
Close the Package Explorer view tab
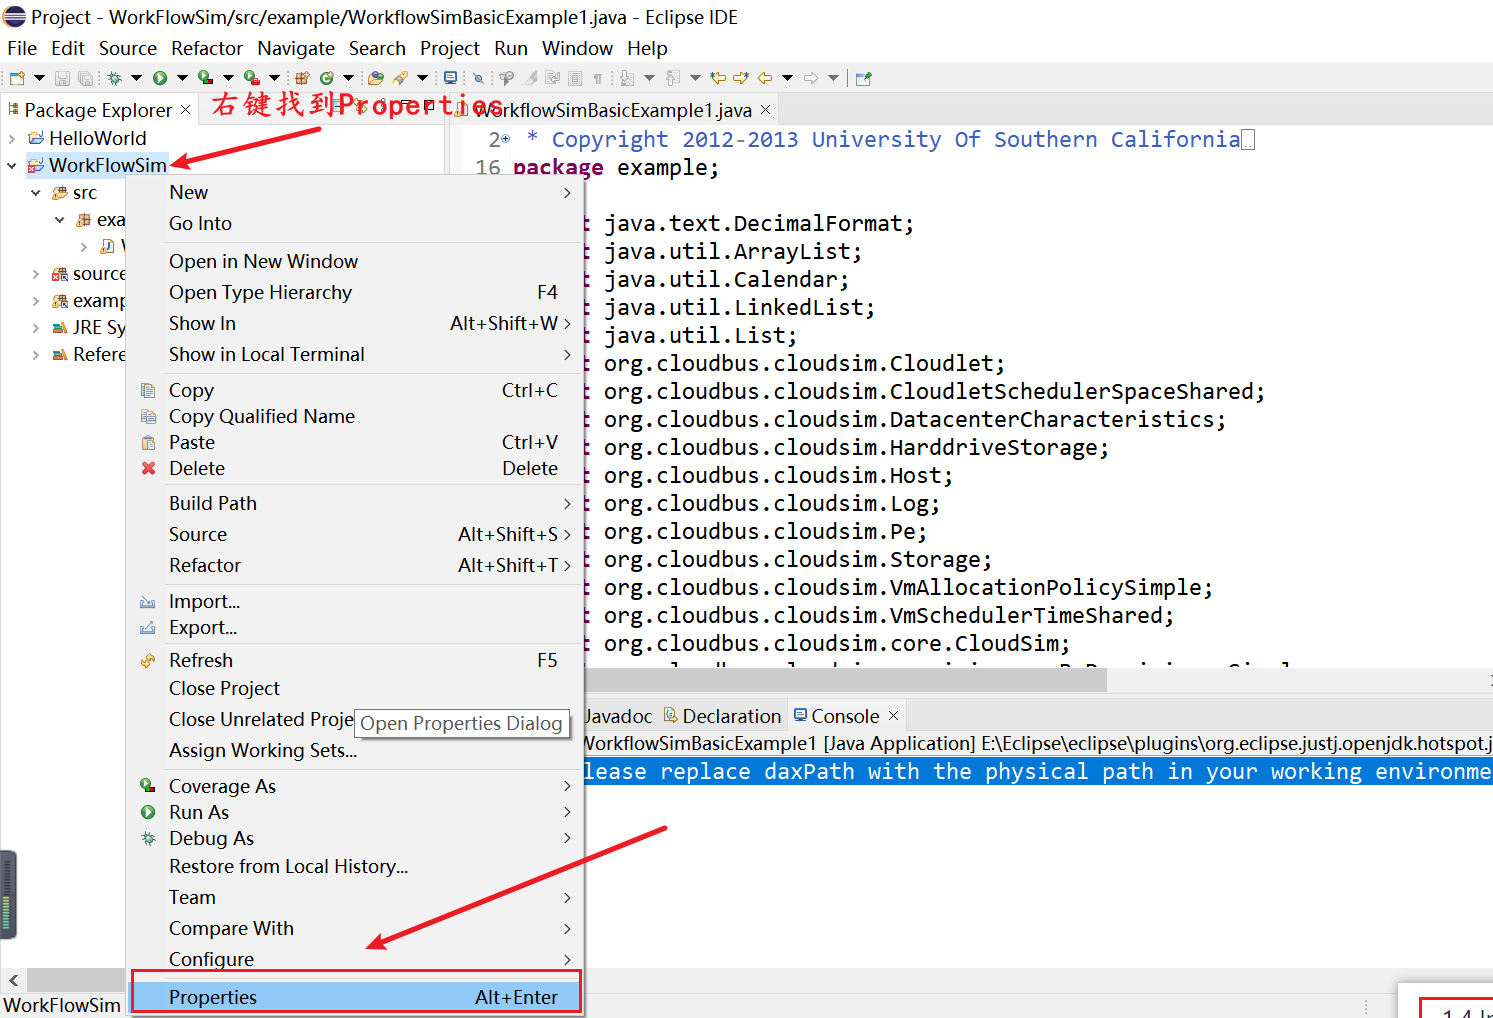pyautogui.click(x=185, y=110)
